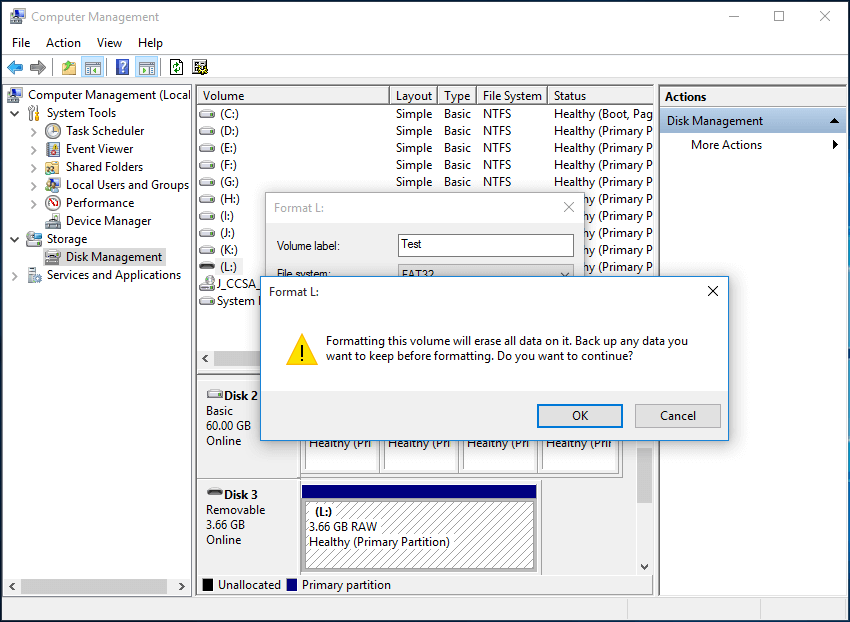The height and width of the screenshot is (622, 850).
Task: Open the View menu
Action: (x=109, y=42)
